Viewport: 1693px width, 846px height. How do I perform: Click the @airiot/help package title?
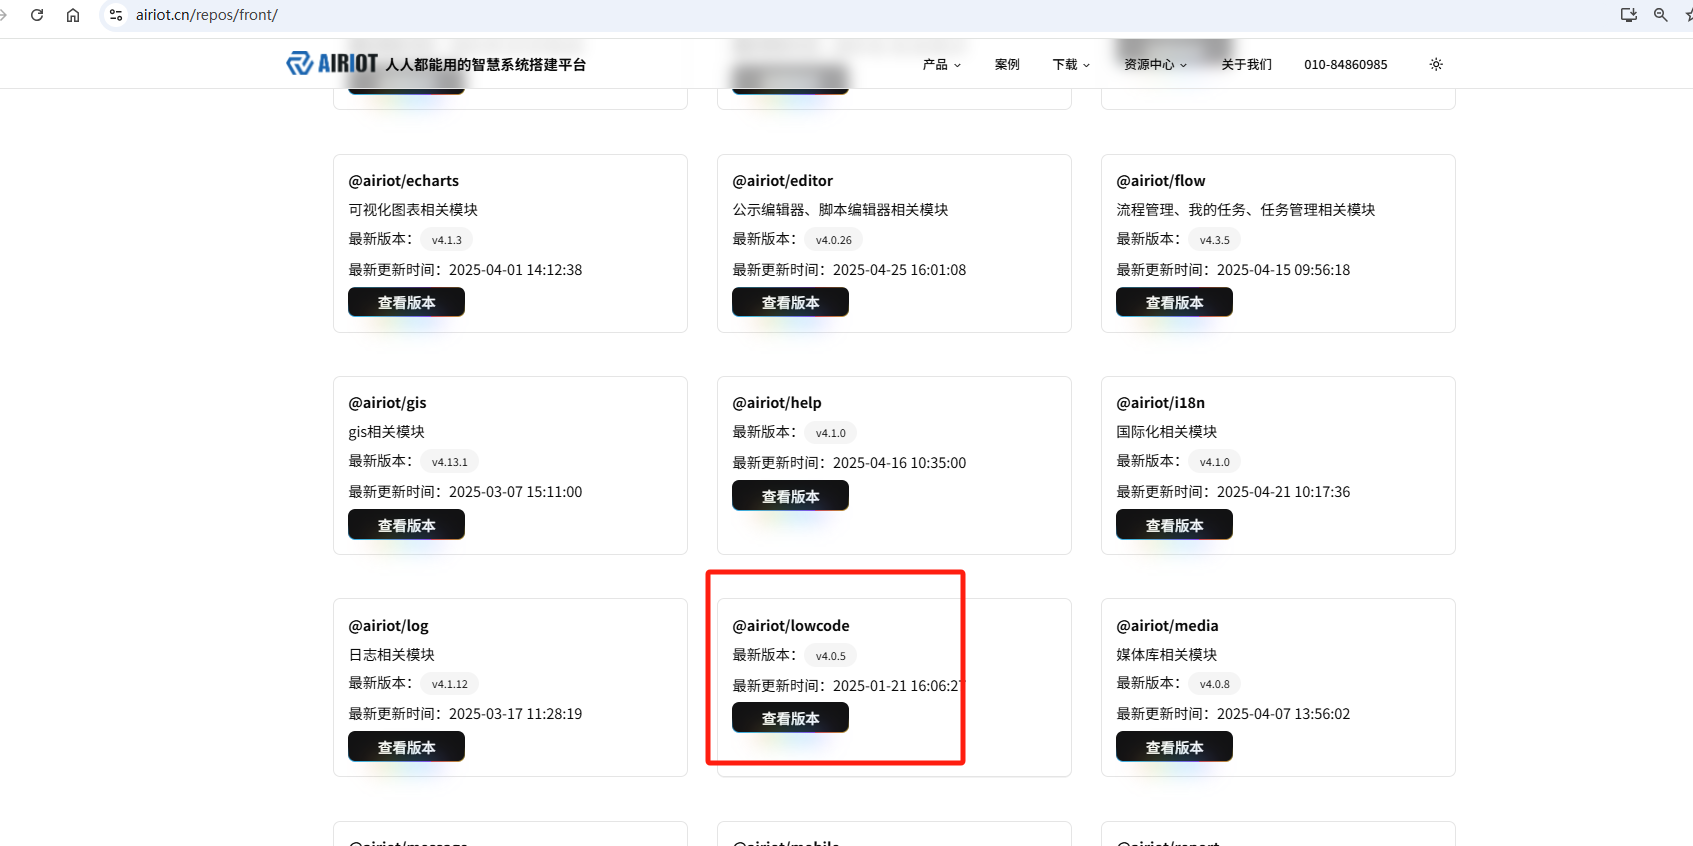pyautogui.click(x=776, y=403)
